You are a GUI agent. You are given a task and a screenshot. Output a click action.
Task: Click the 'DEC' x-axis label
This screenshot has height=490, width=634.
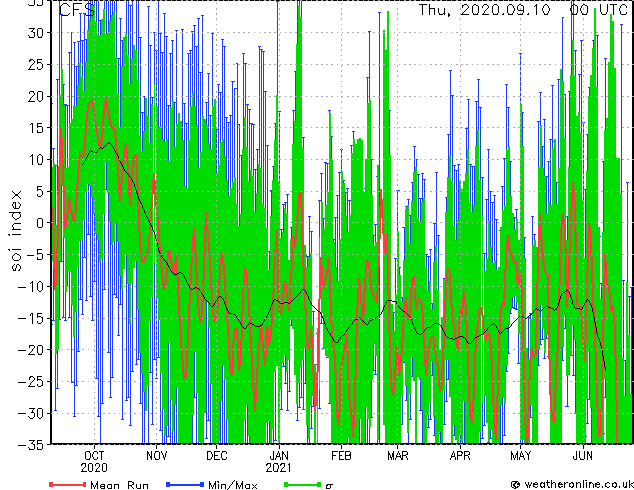click(217, 456)
